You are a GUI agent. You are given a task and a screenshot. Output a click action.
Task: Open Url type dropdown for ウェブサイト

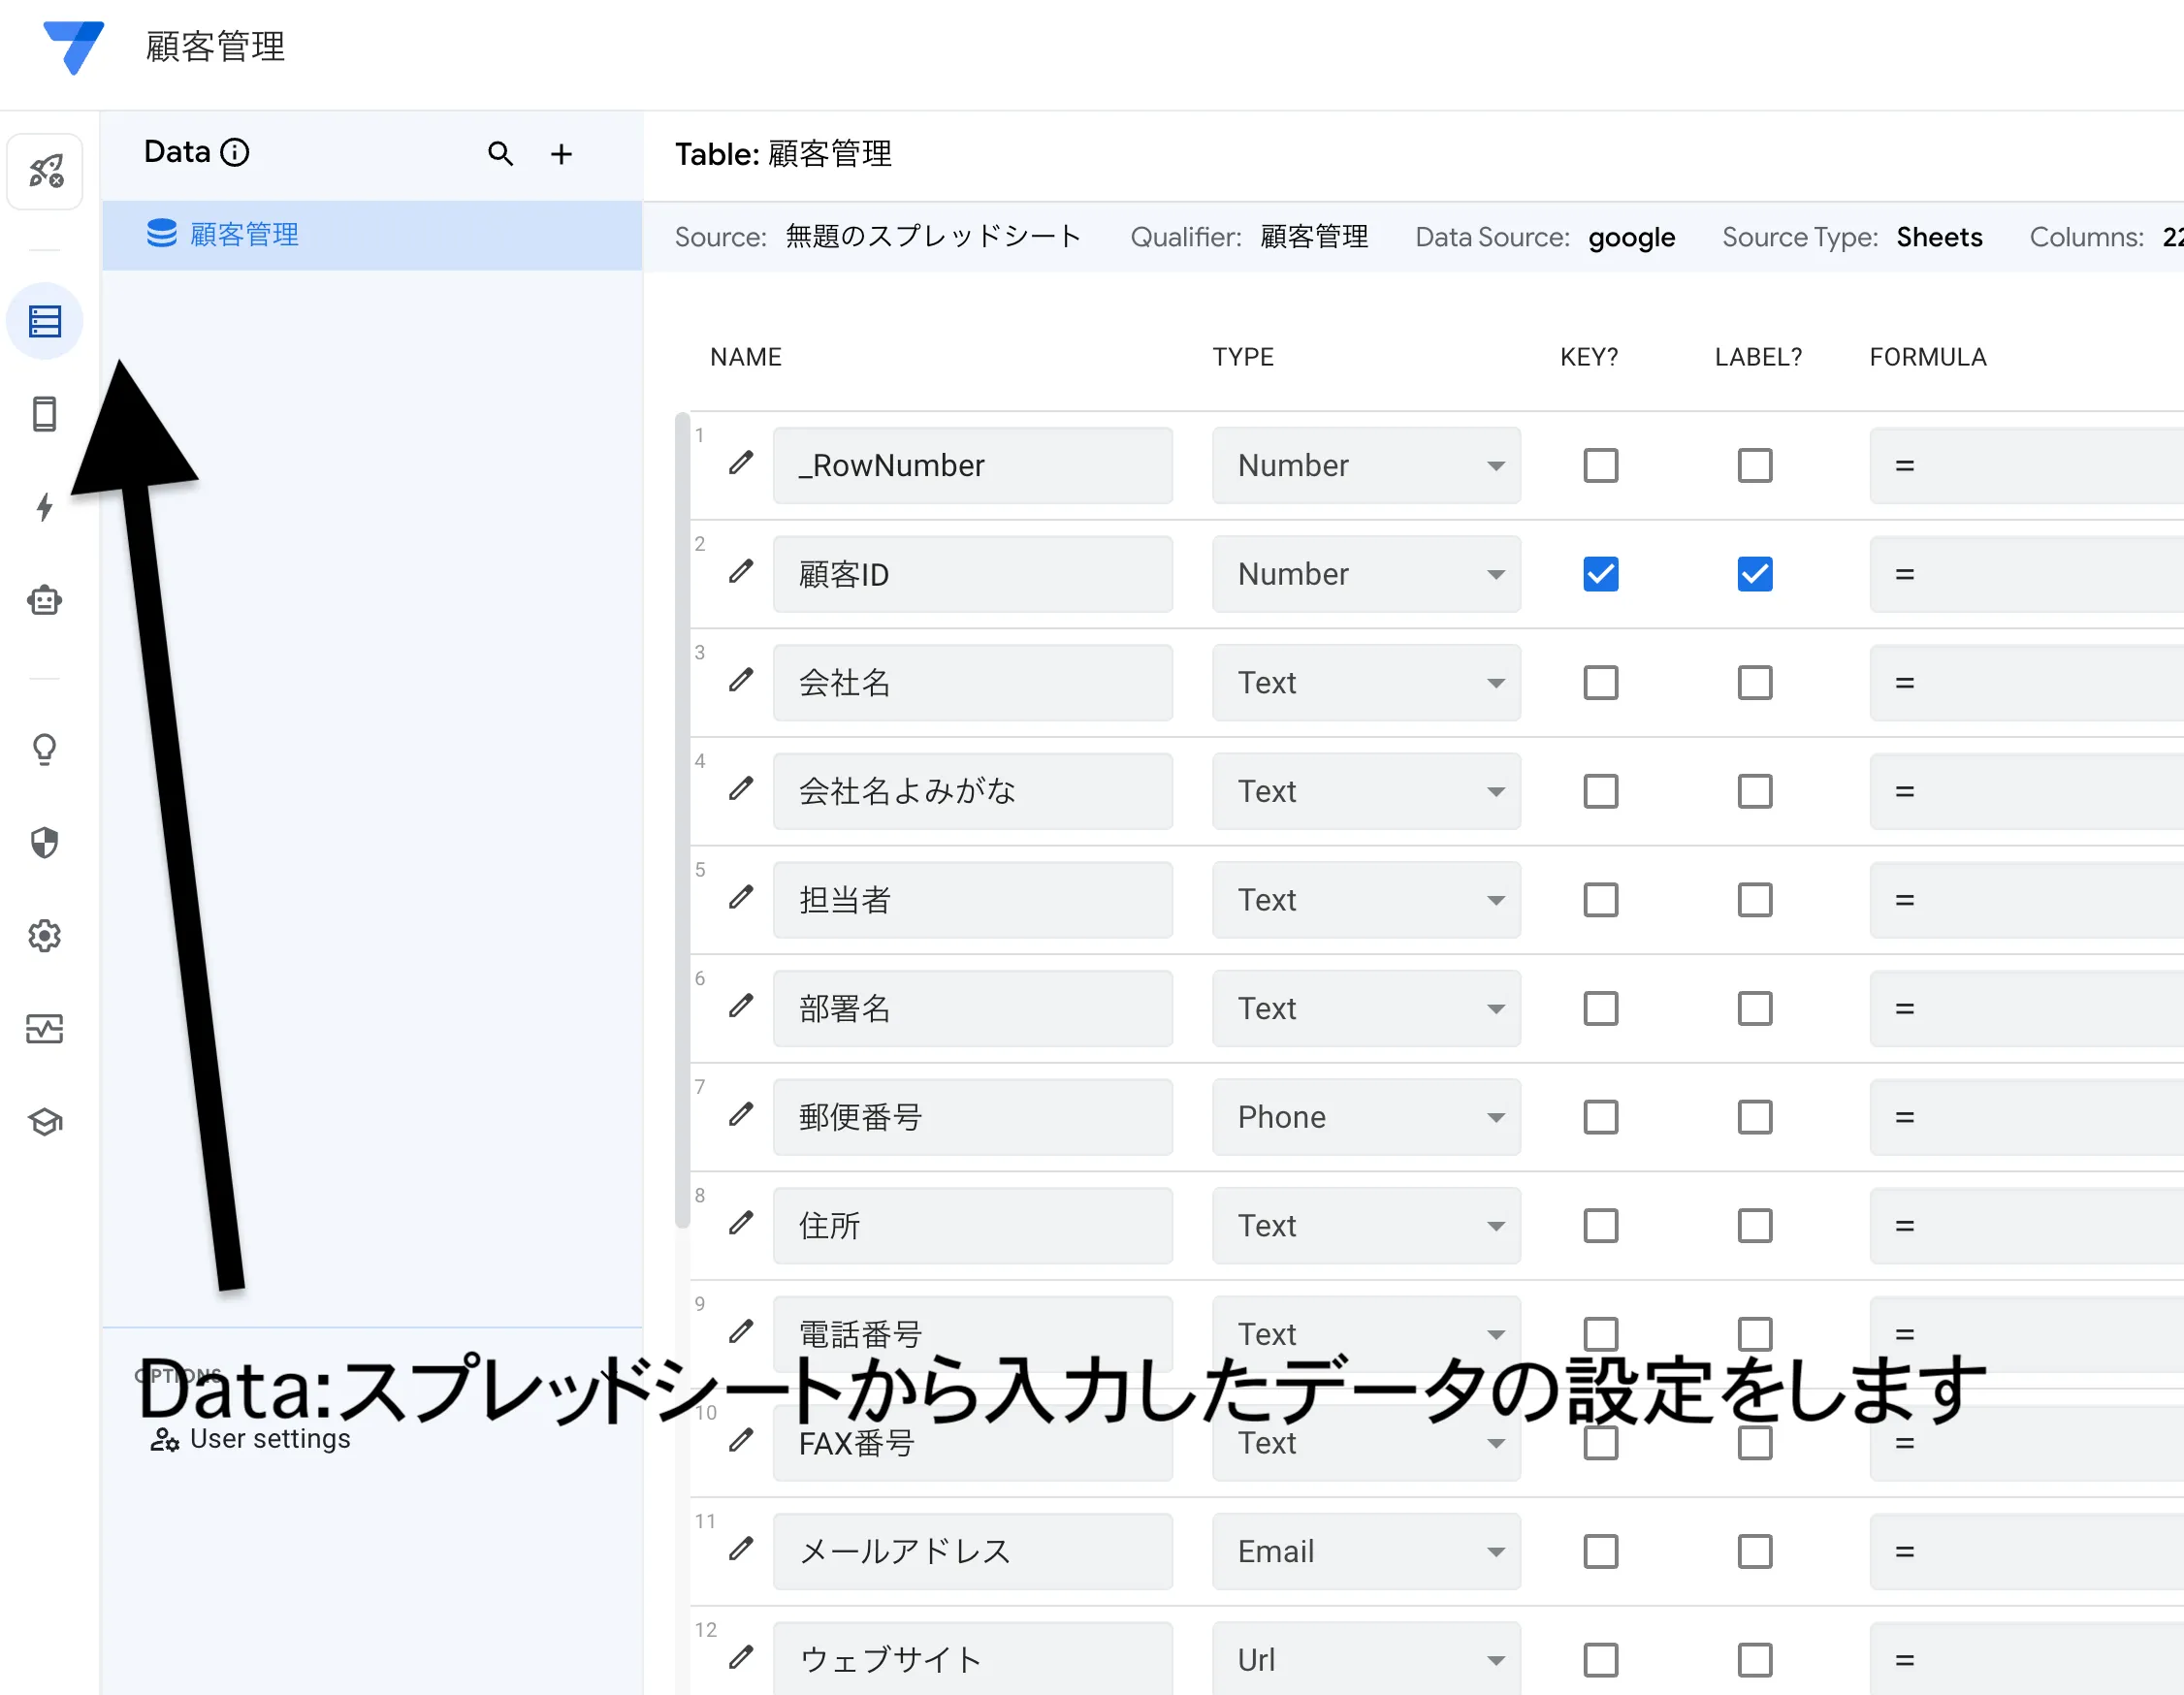(x=1366, y=1658)
